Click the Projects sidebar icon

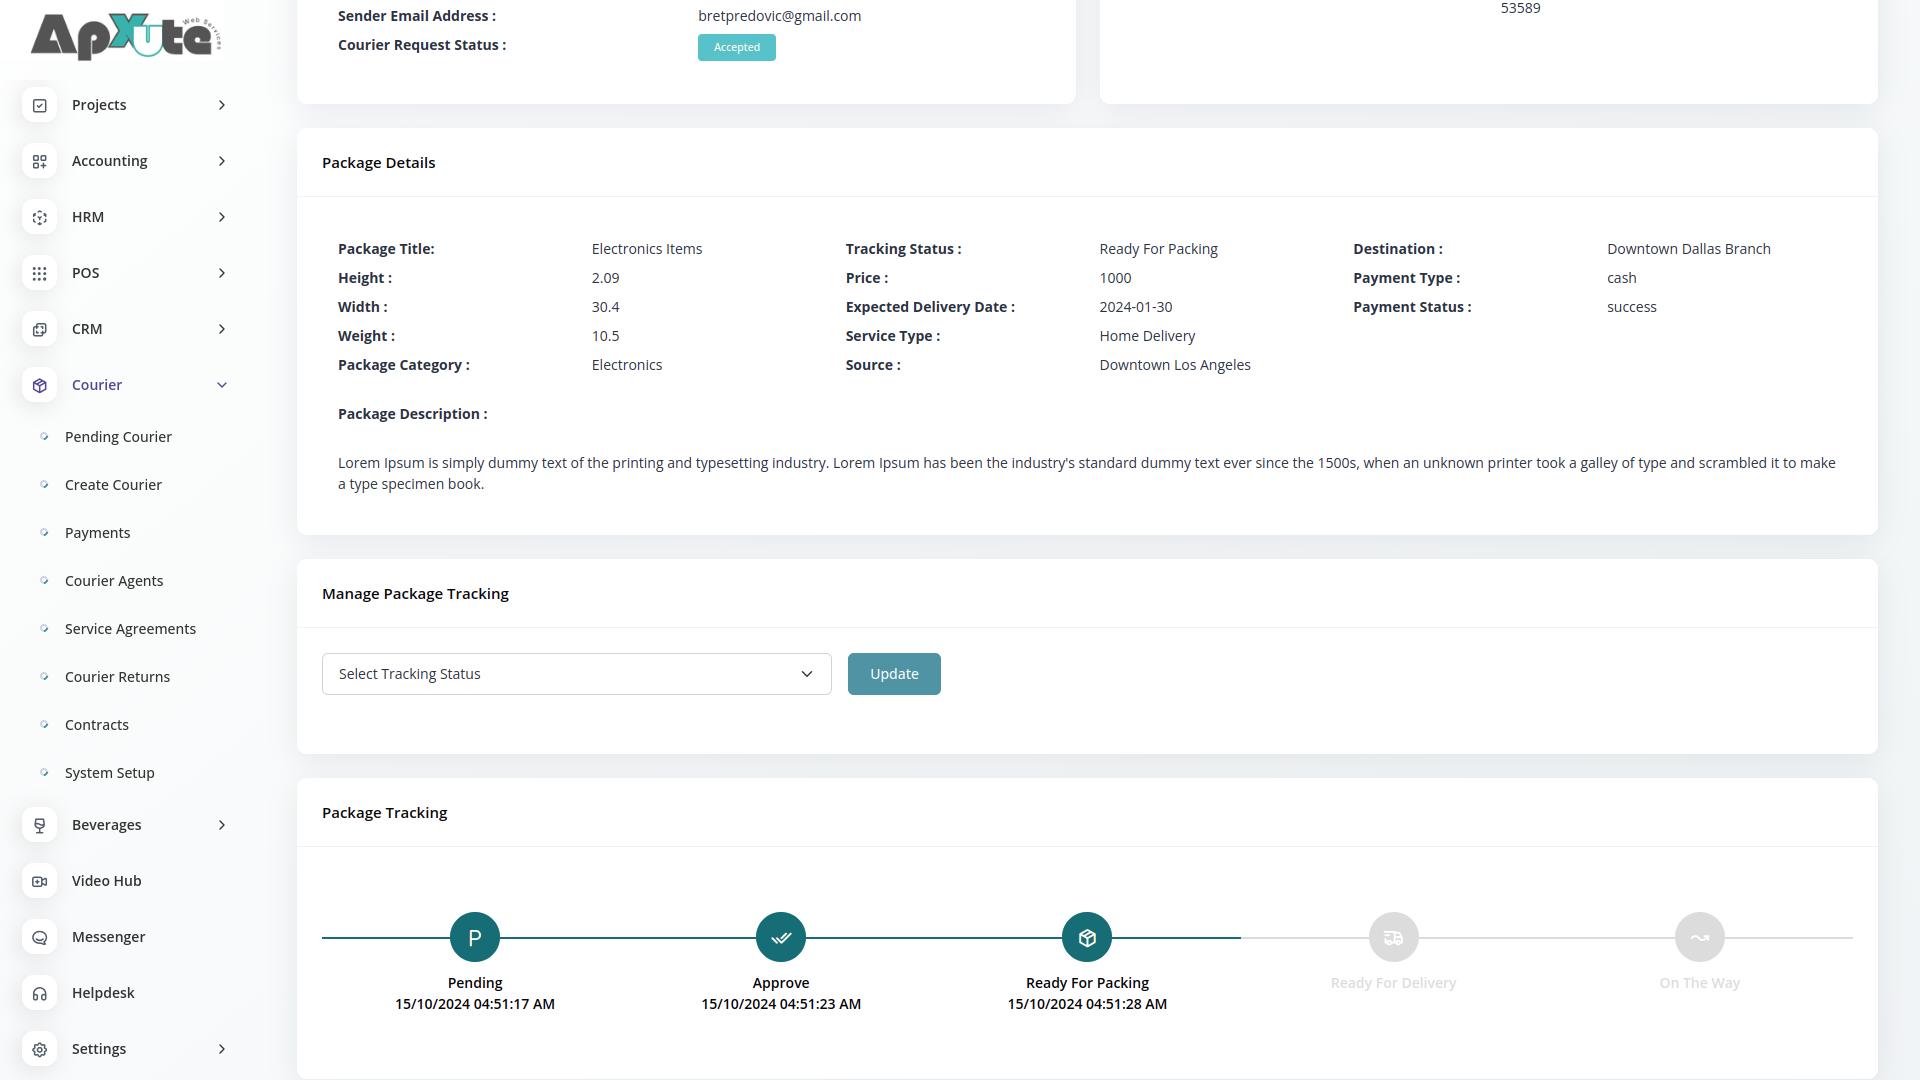tap(40, 105)
